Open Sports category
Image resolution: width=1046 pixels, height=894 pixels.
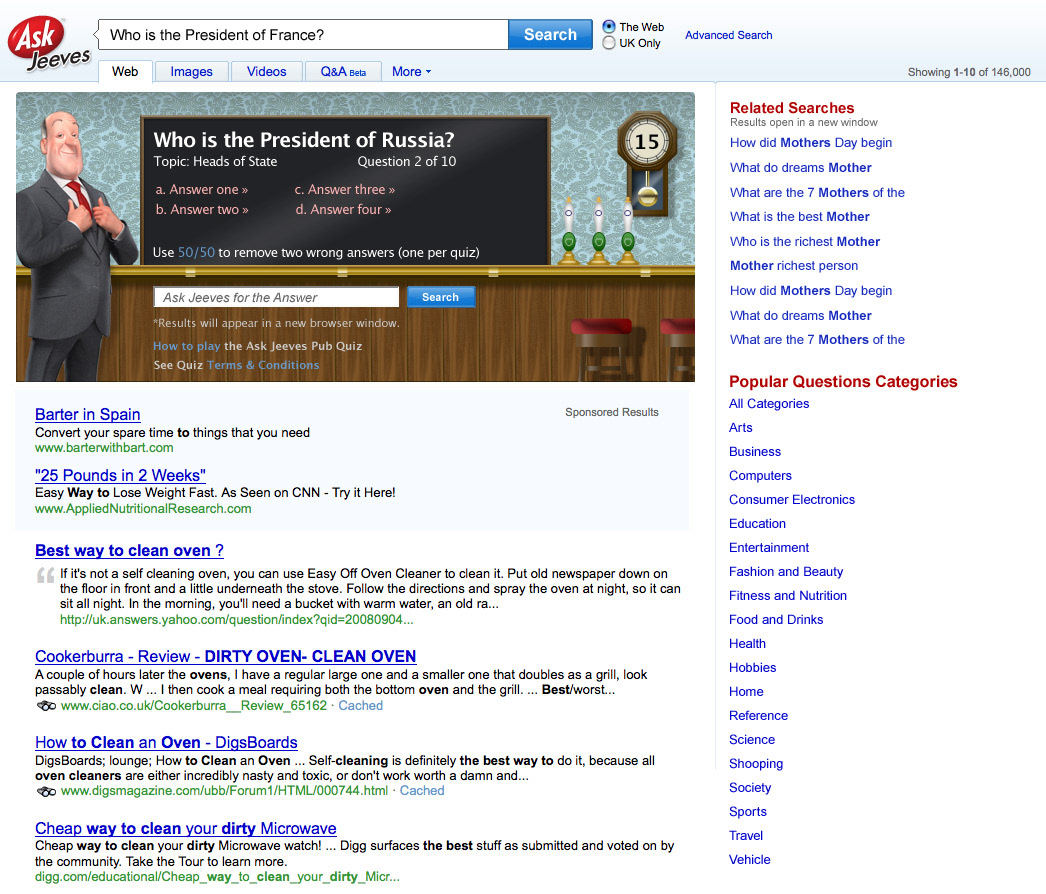click(x=747, y=812)
